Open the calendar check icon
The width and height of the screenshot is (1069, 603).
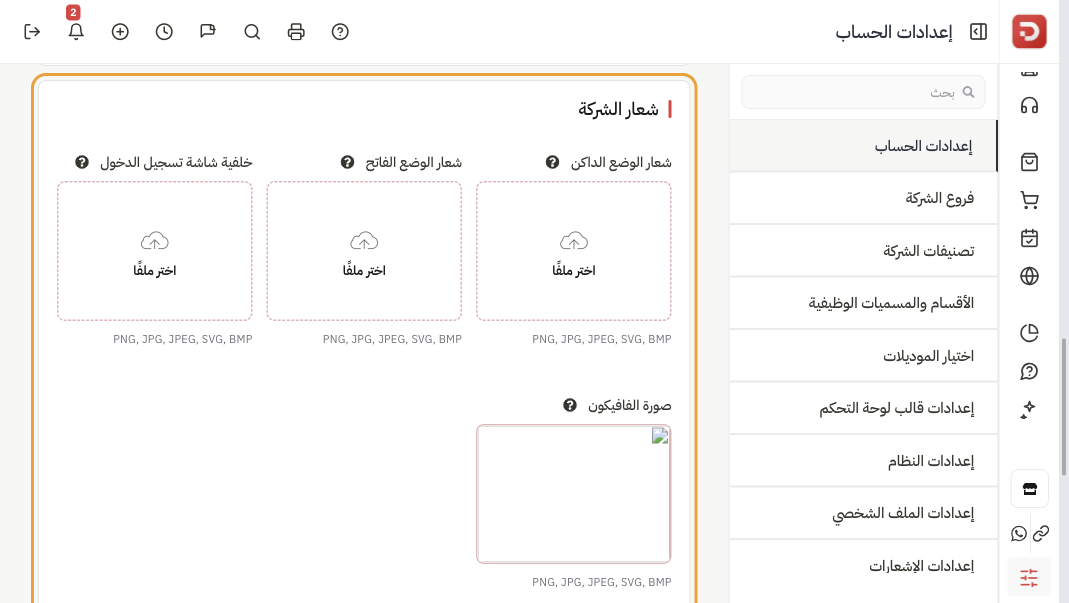[1029, 238]
